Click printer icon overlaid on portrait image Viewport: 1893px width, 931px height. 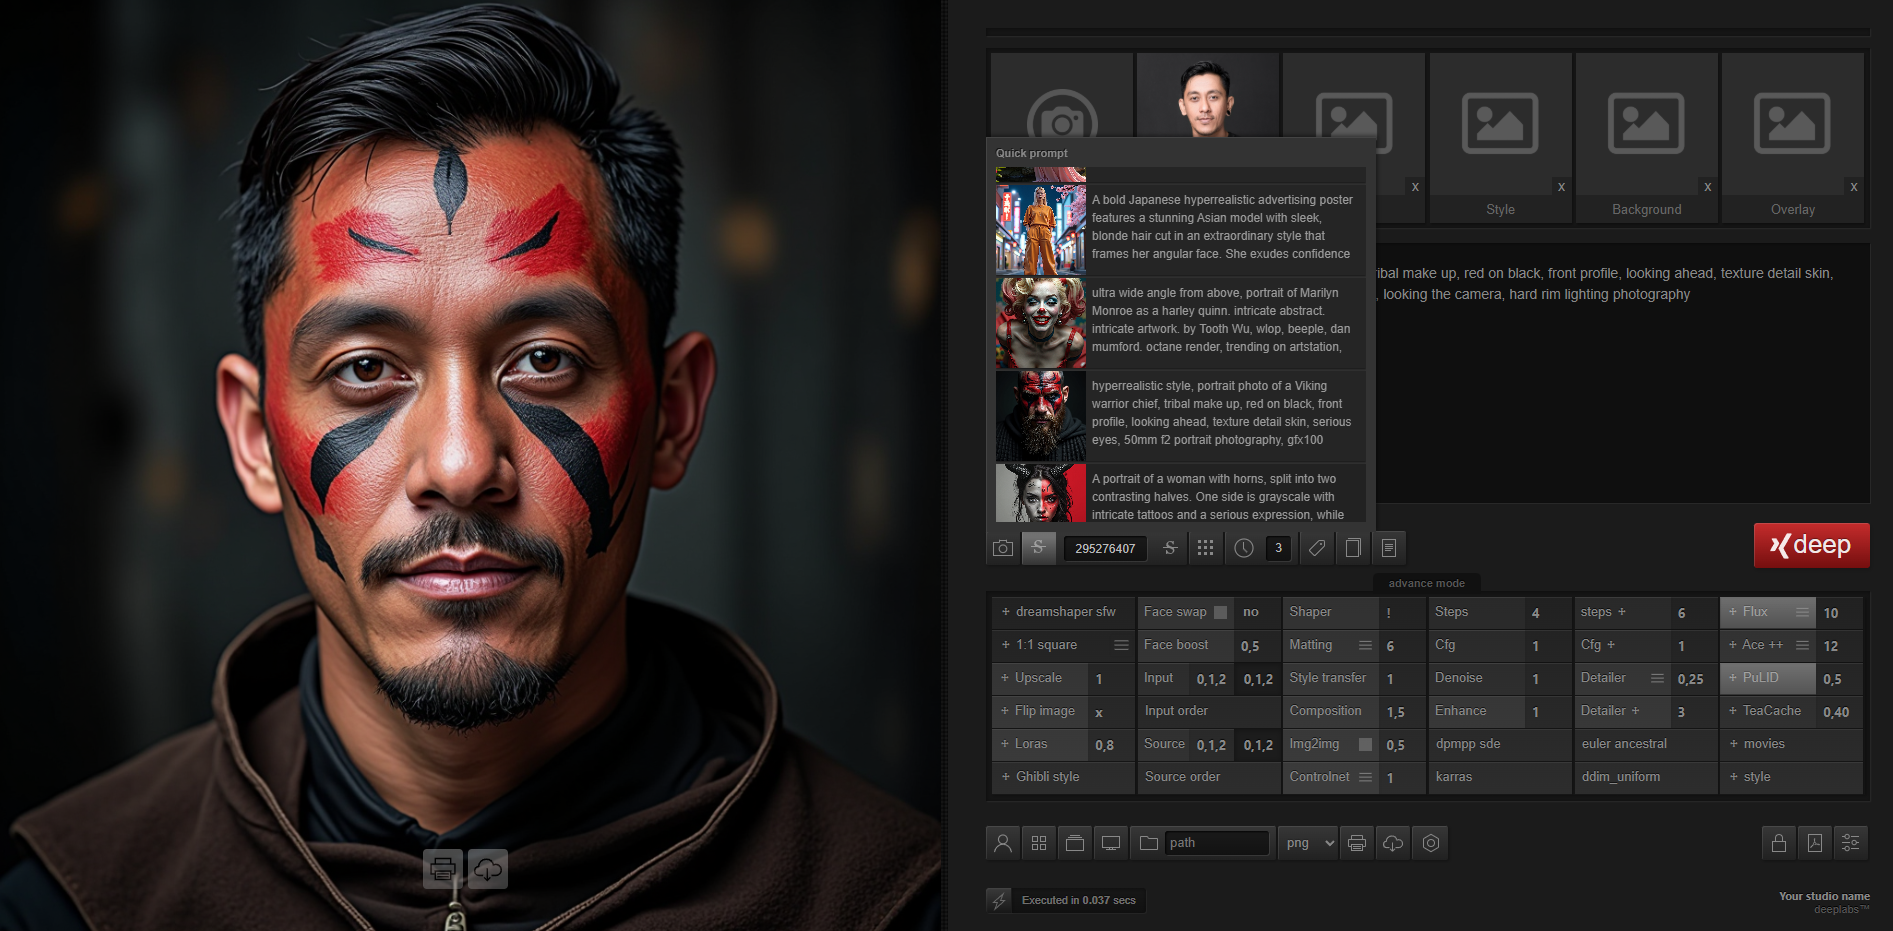point(443,869)
